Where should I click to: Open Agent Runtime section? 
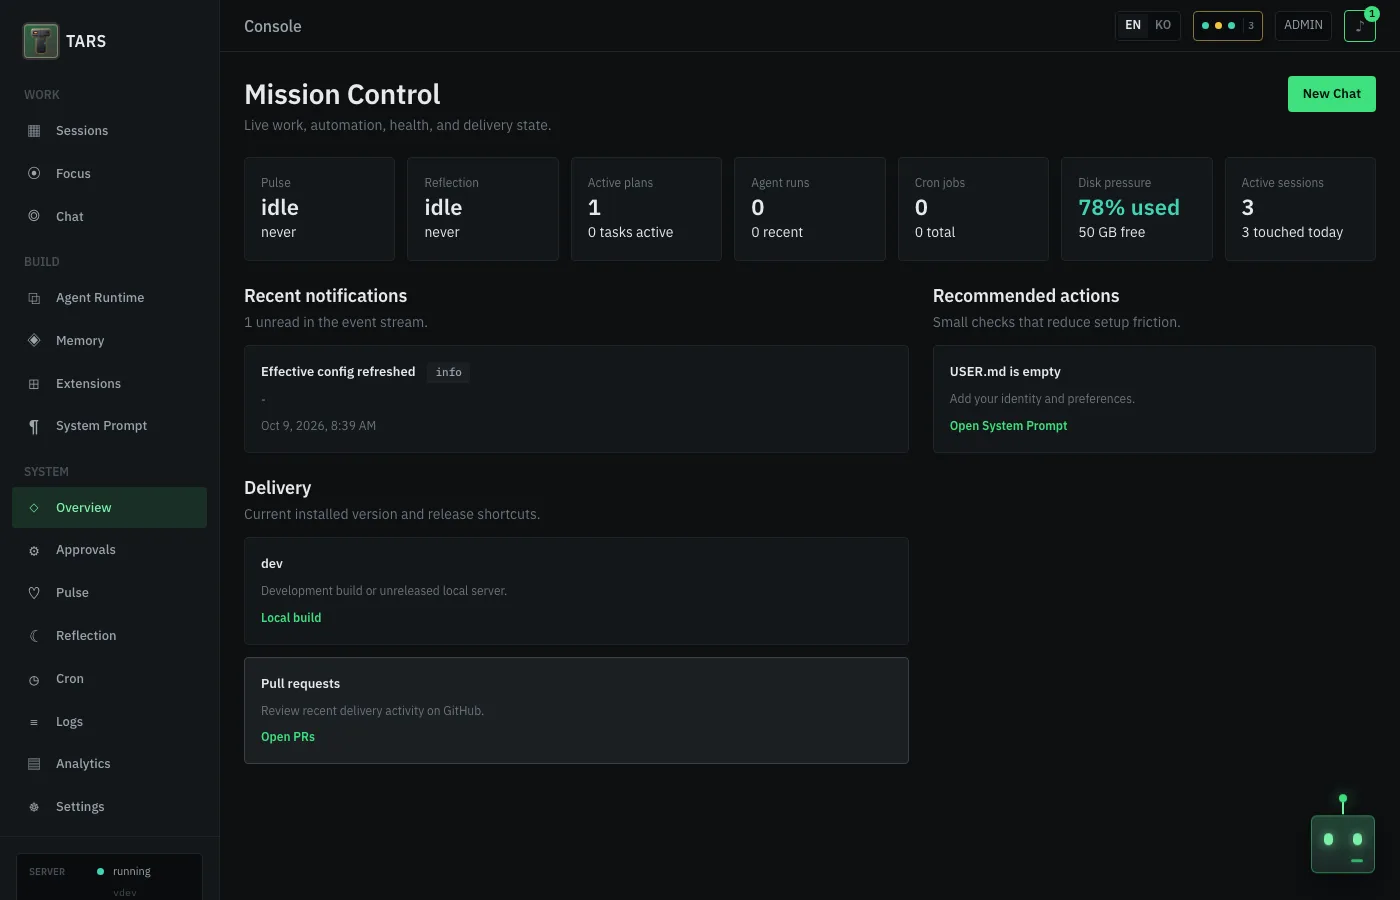(109, 298)
